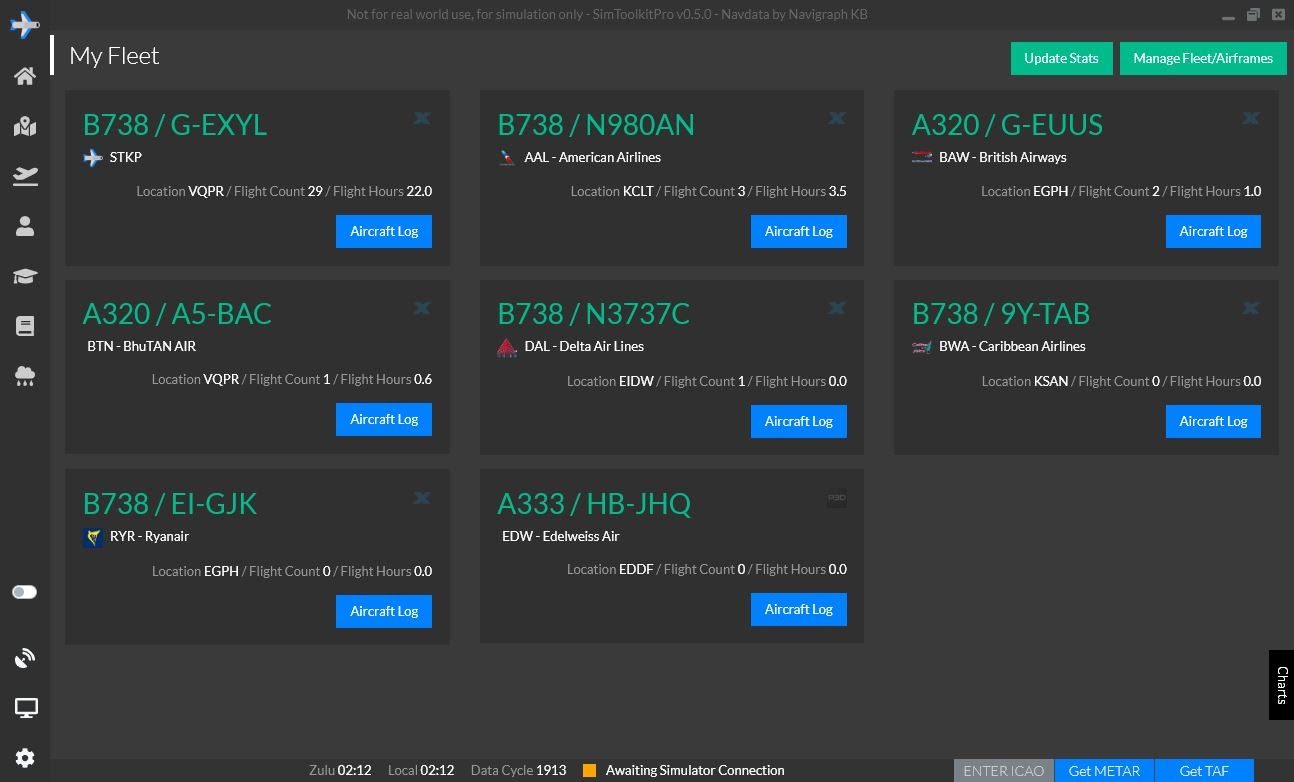Click the American Airlines logo
The height and width of the screenshot is (782, 1294).
[508, 157]
